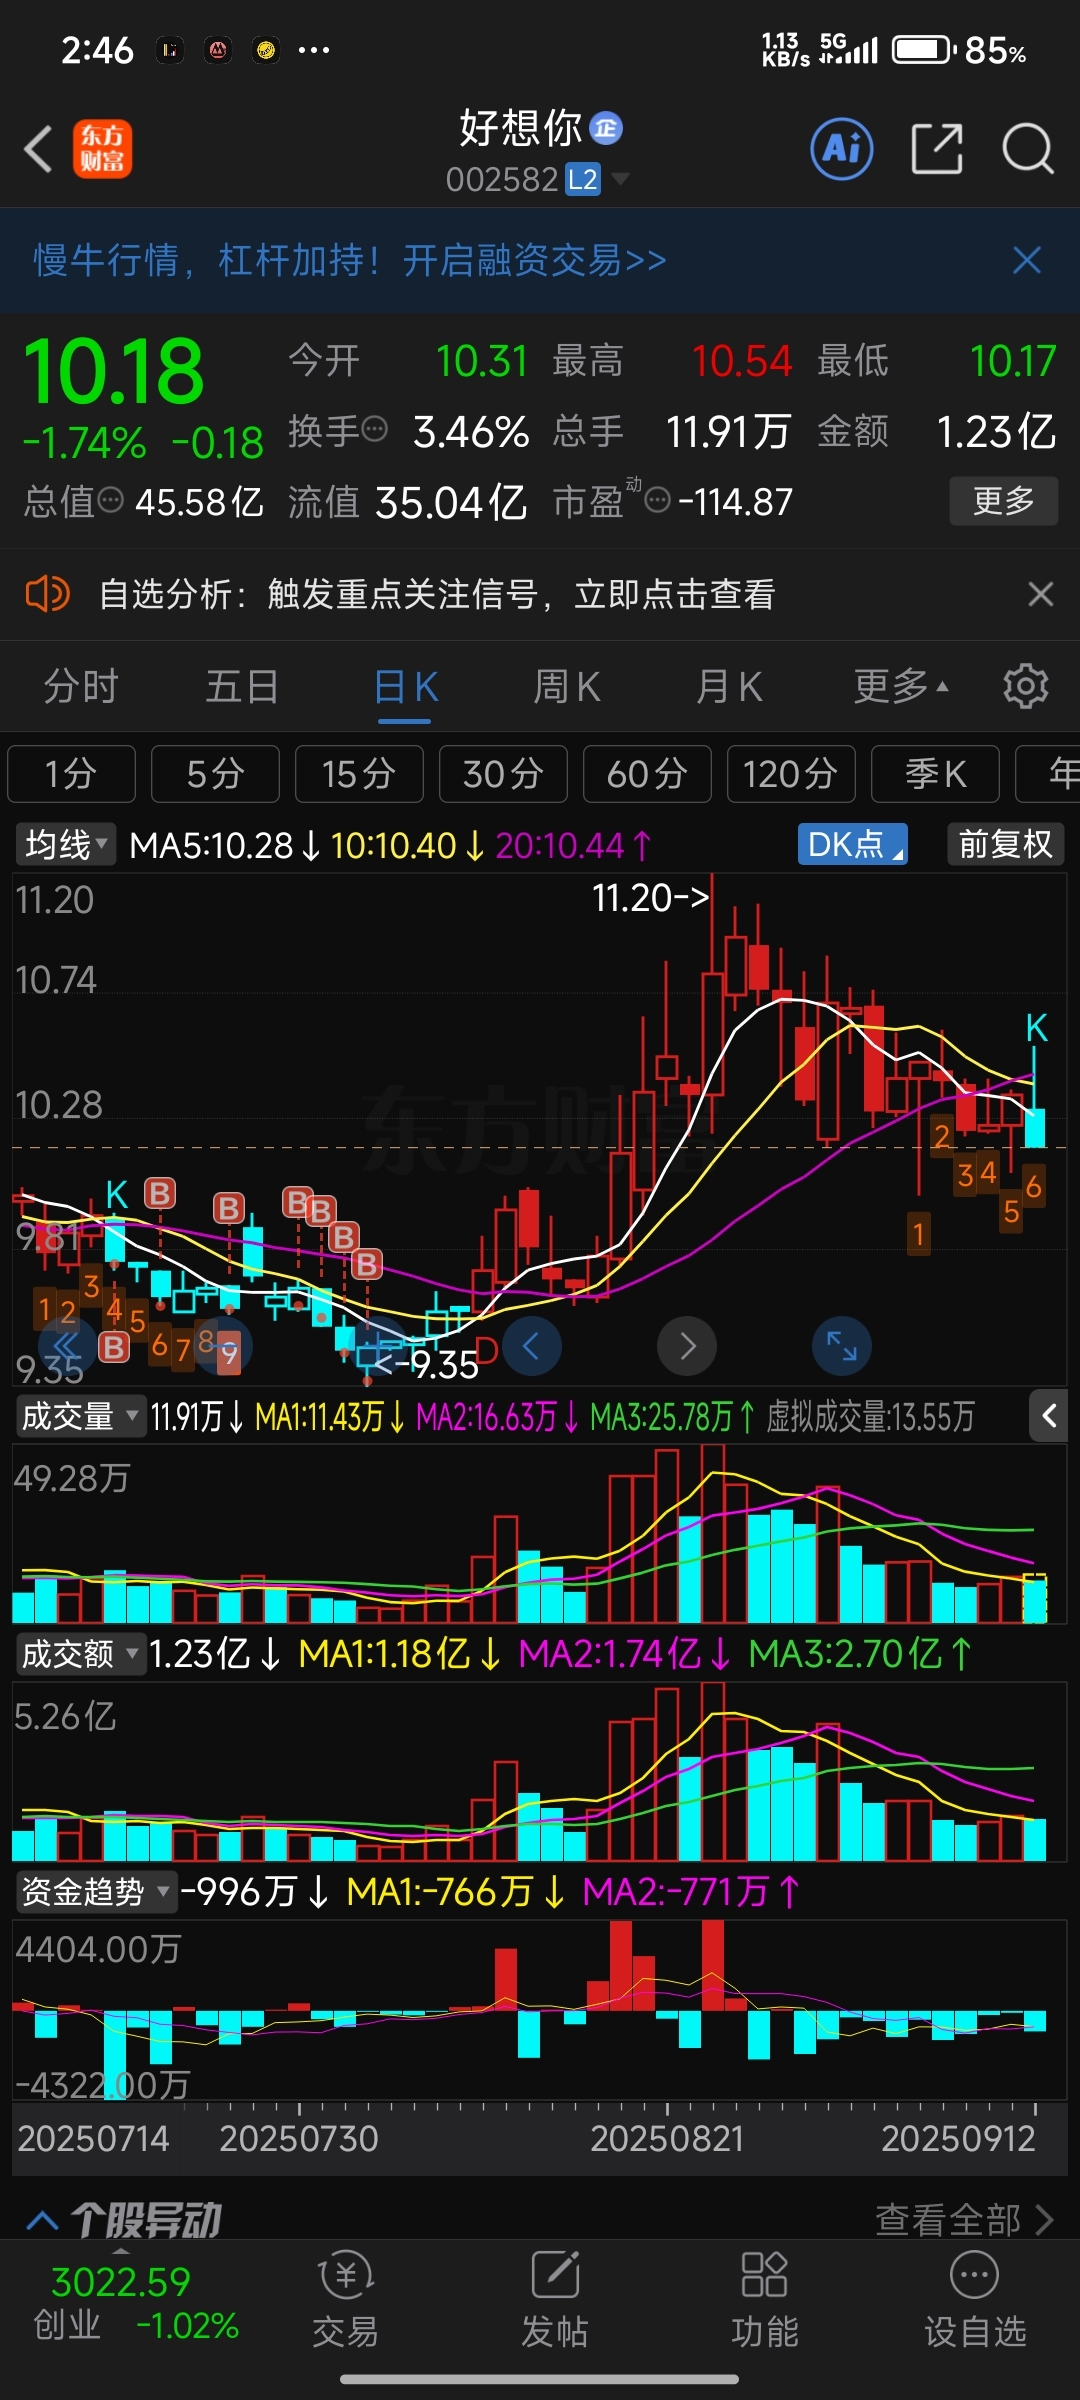Tap the 总值 info icon
This screenshot has width=1080, height=2400.
tap(111, 500)
